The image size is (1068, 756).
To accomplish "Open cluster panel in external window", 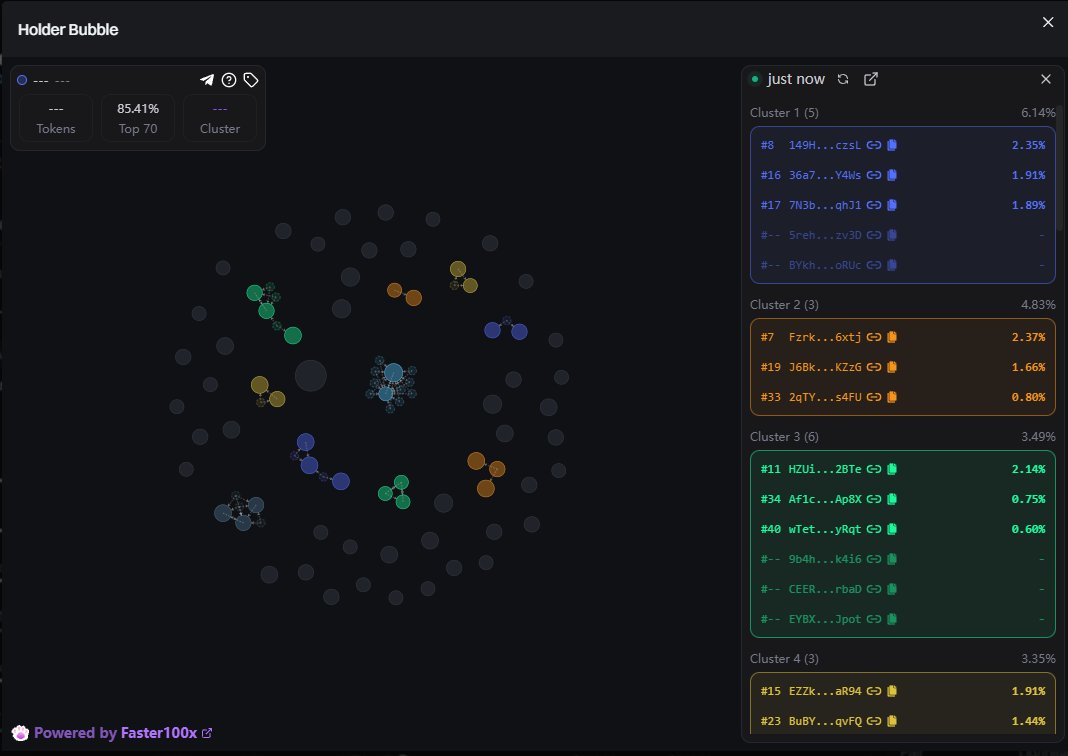I will [x=870, y=79].
